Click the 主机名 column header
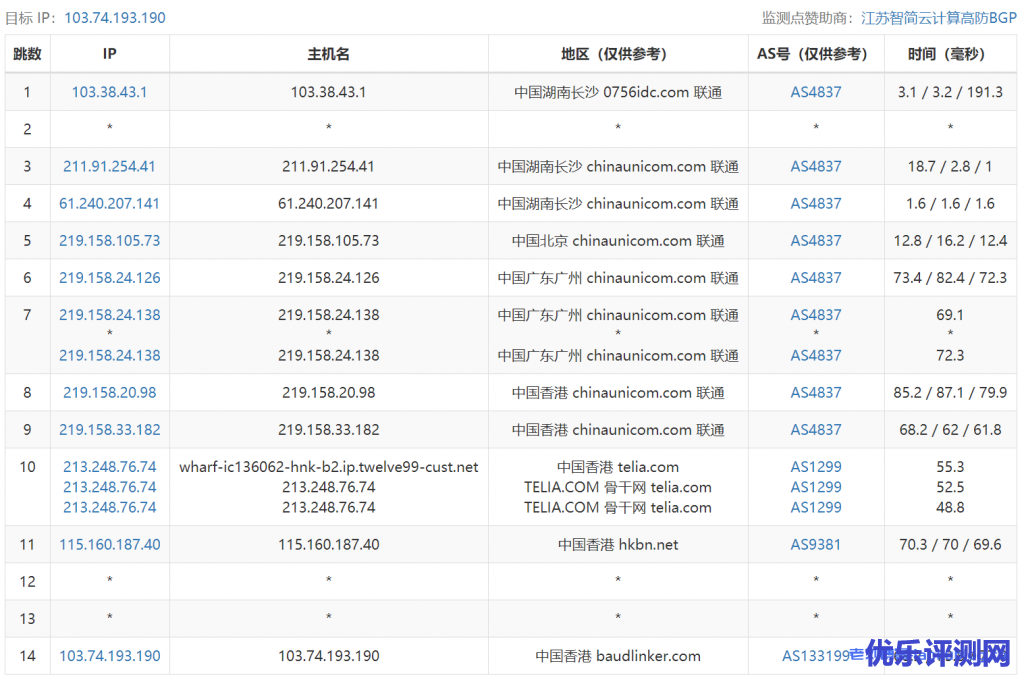Screen dimensions: 1024x680 pyautogui.click(x=328, y=54)
